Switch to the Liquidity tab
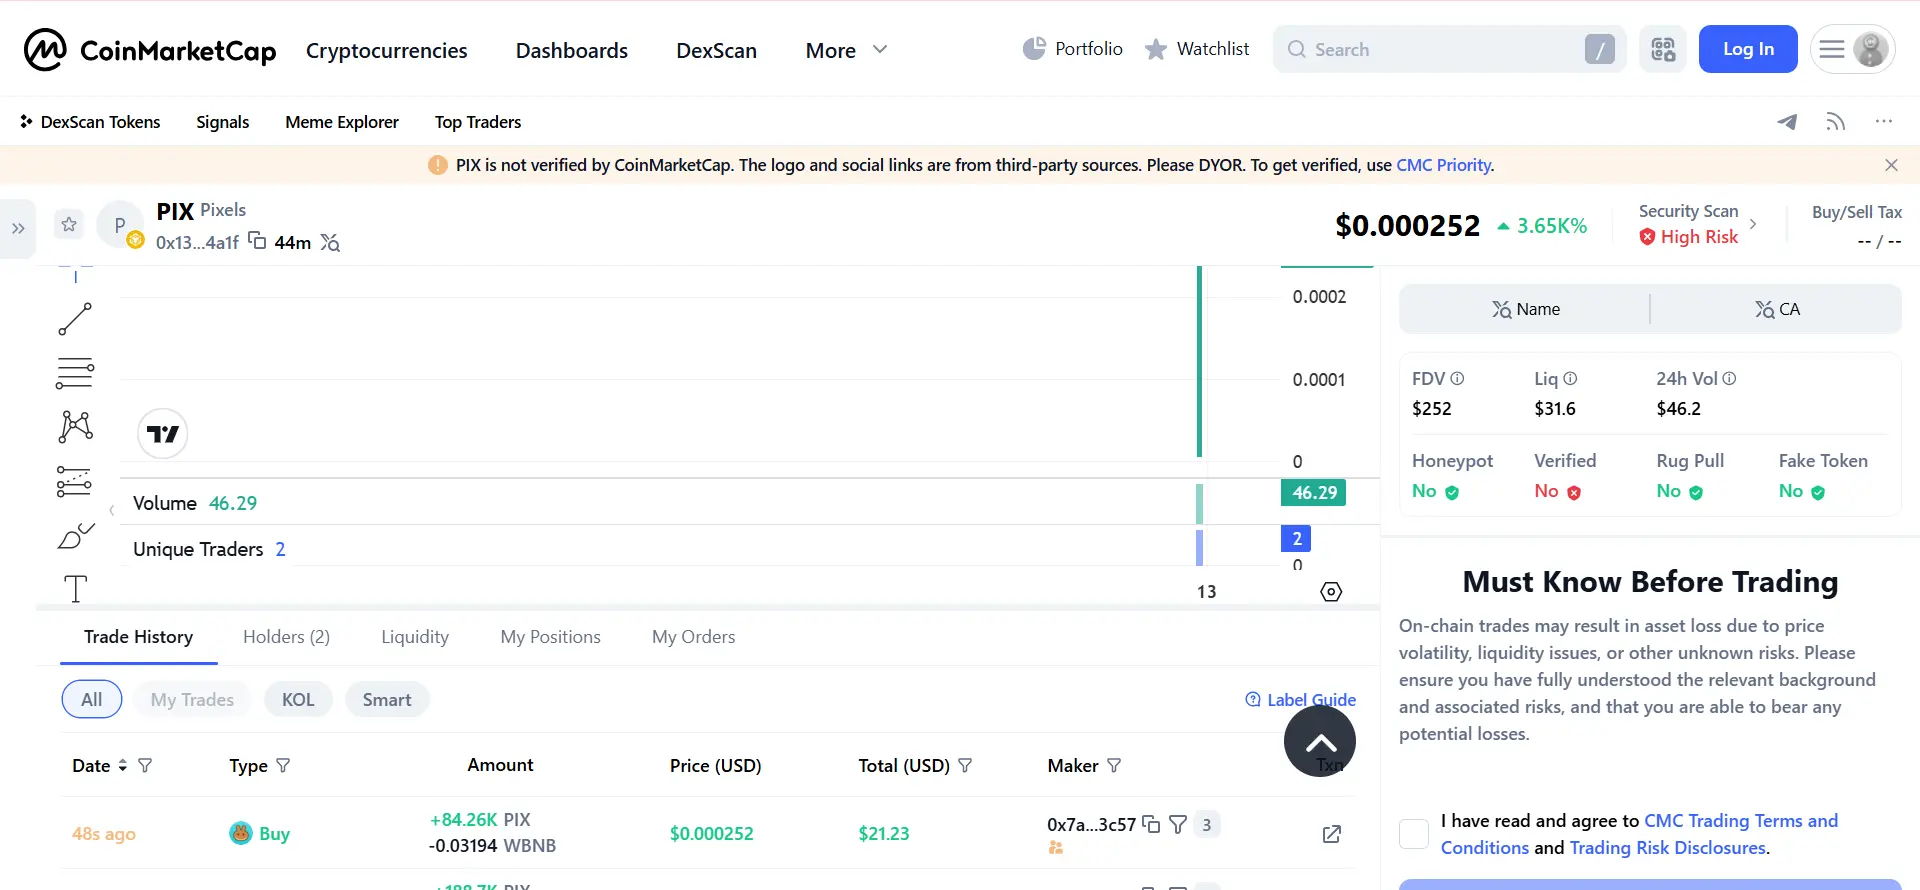This screenshot has height=890, width=1920. (415, 637)
